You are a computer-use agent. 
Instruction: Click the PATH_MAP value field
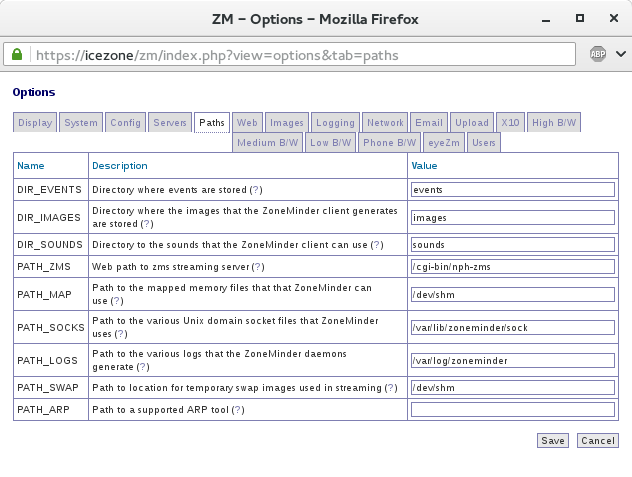click(x=513, y=295)
